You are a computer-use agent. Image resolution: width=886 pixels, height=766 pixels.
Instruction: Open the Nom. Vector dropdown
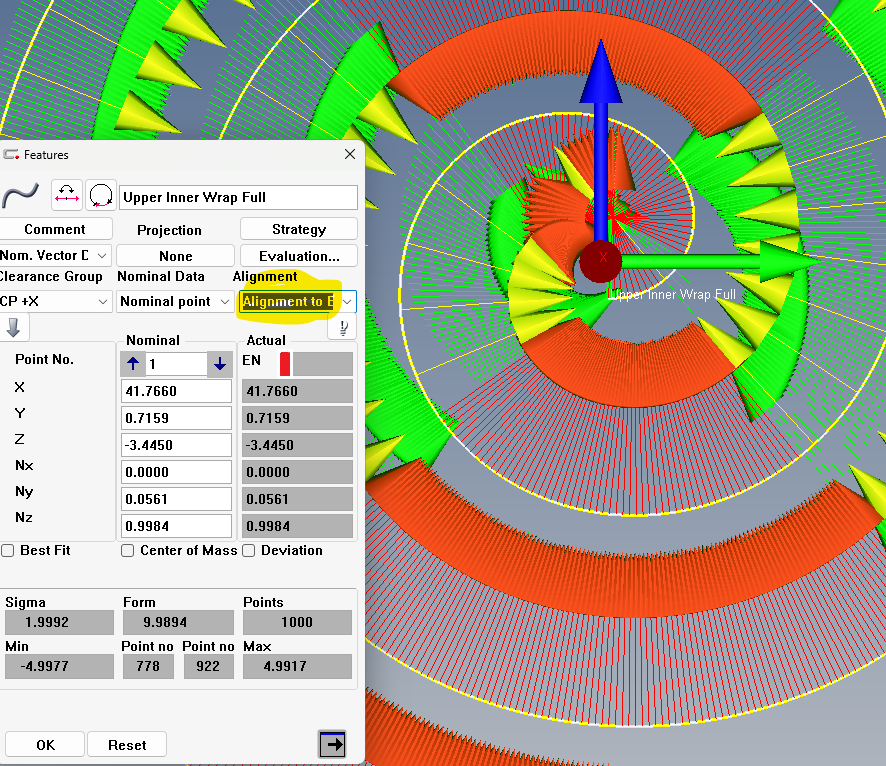55,256
